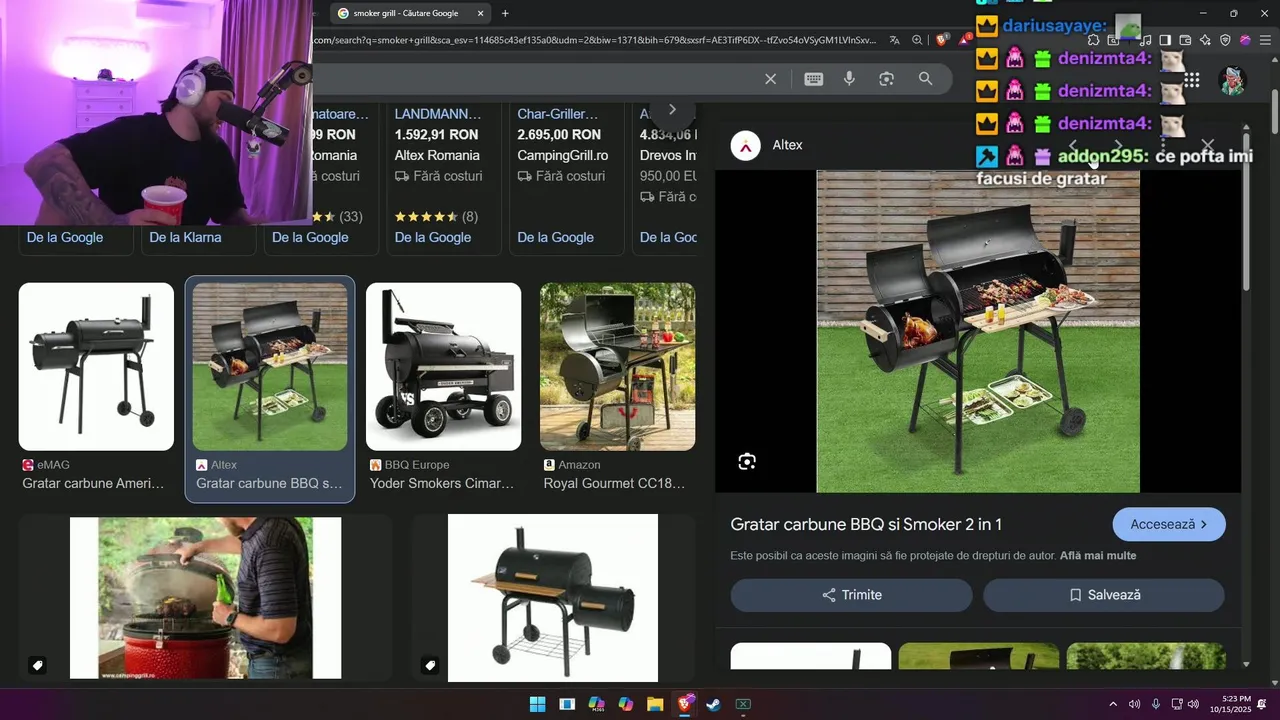Open the Google account avatar
The image size is (1280, 720).
click(x=1232, y=80)
